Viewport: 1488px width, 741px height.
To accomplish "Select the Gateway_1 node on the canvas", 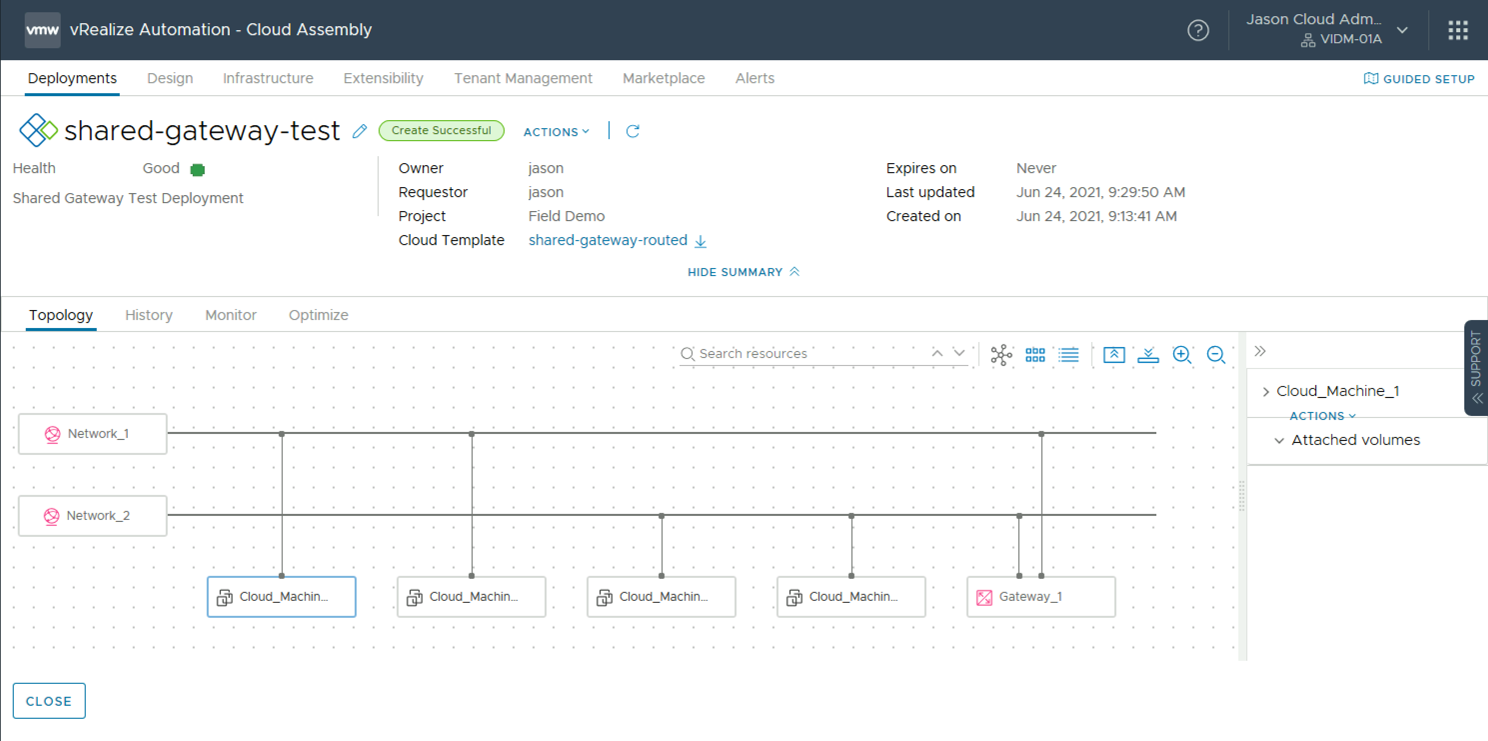I will [x=1041, y=597].
